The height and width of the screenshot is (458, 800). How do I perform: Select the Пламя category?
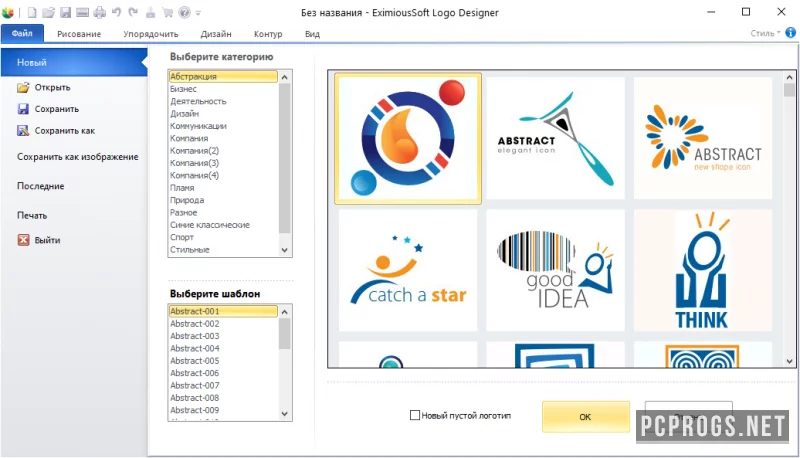click(223, 188)
